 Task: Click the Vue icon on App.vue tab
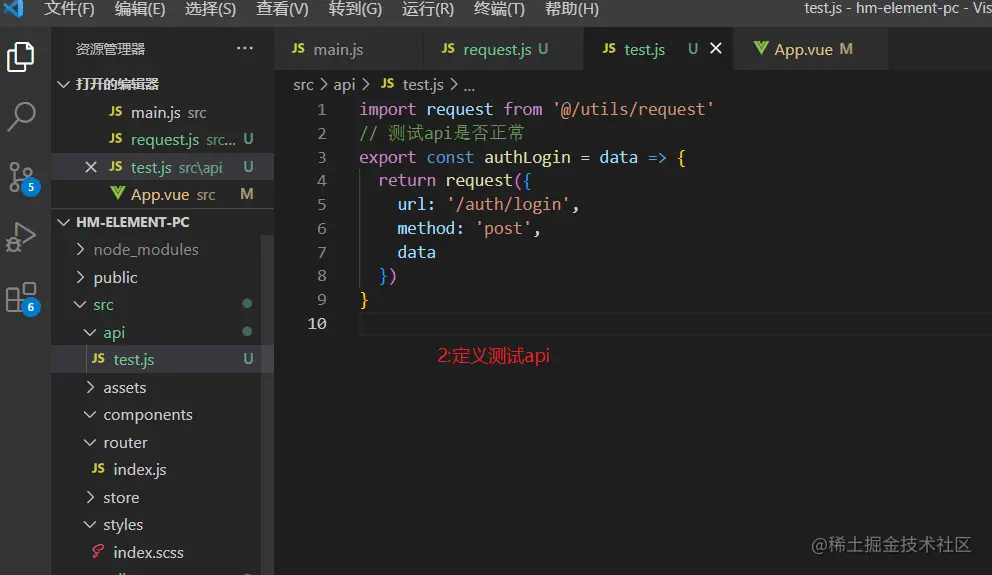761,48
